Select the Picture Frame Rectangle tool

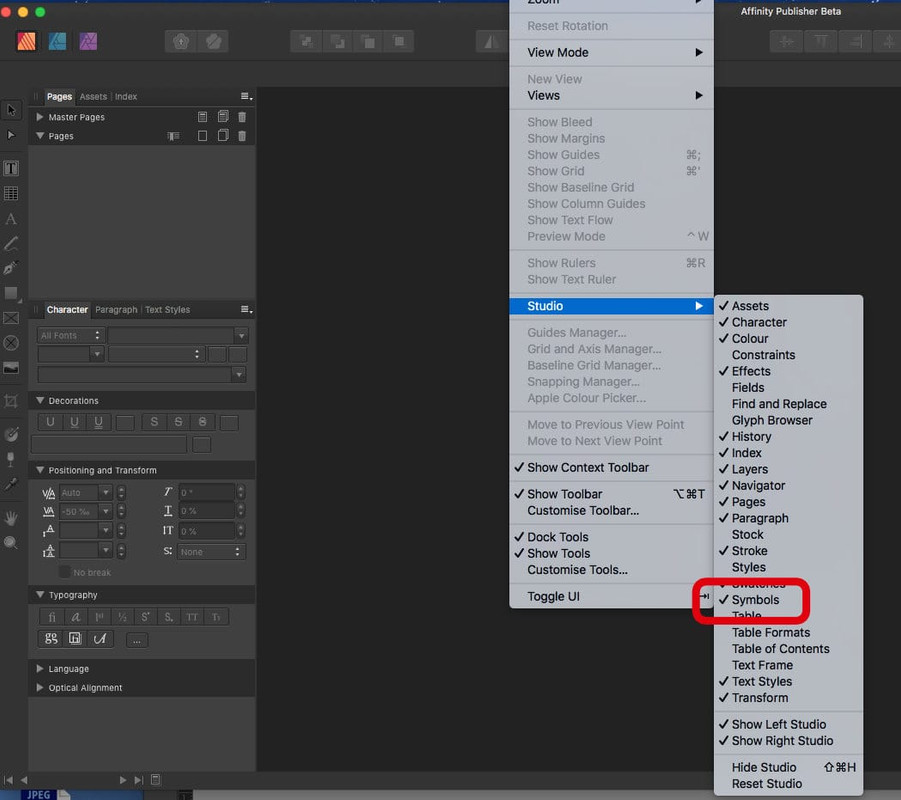11,318
